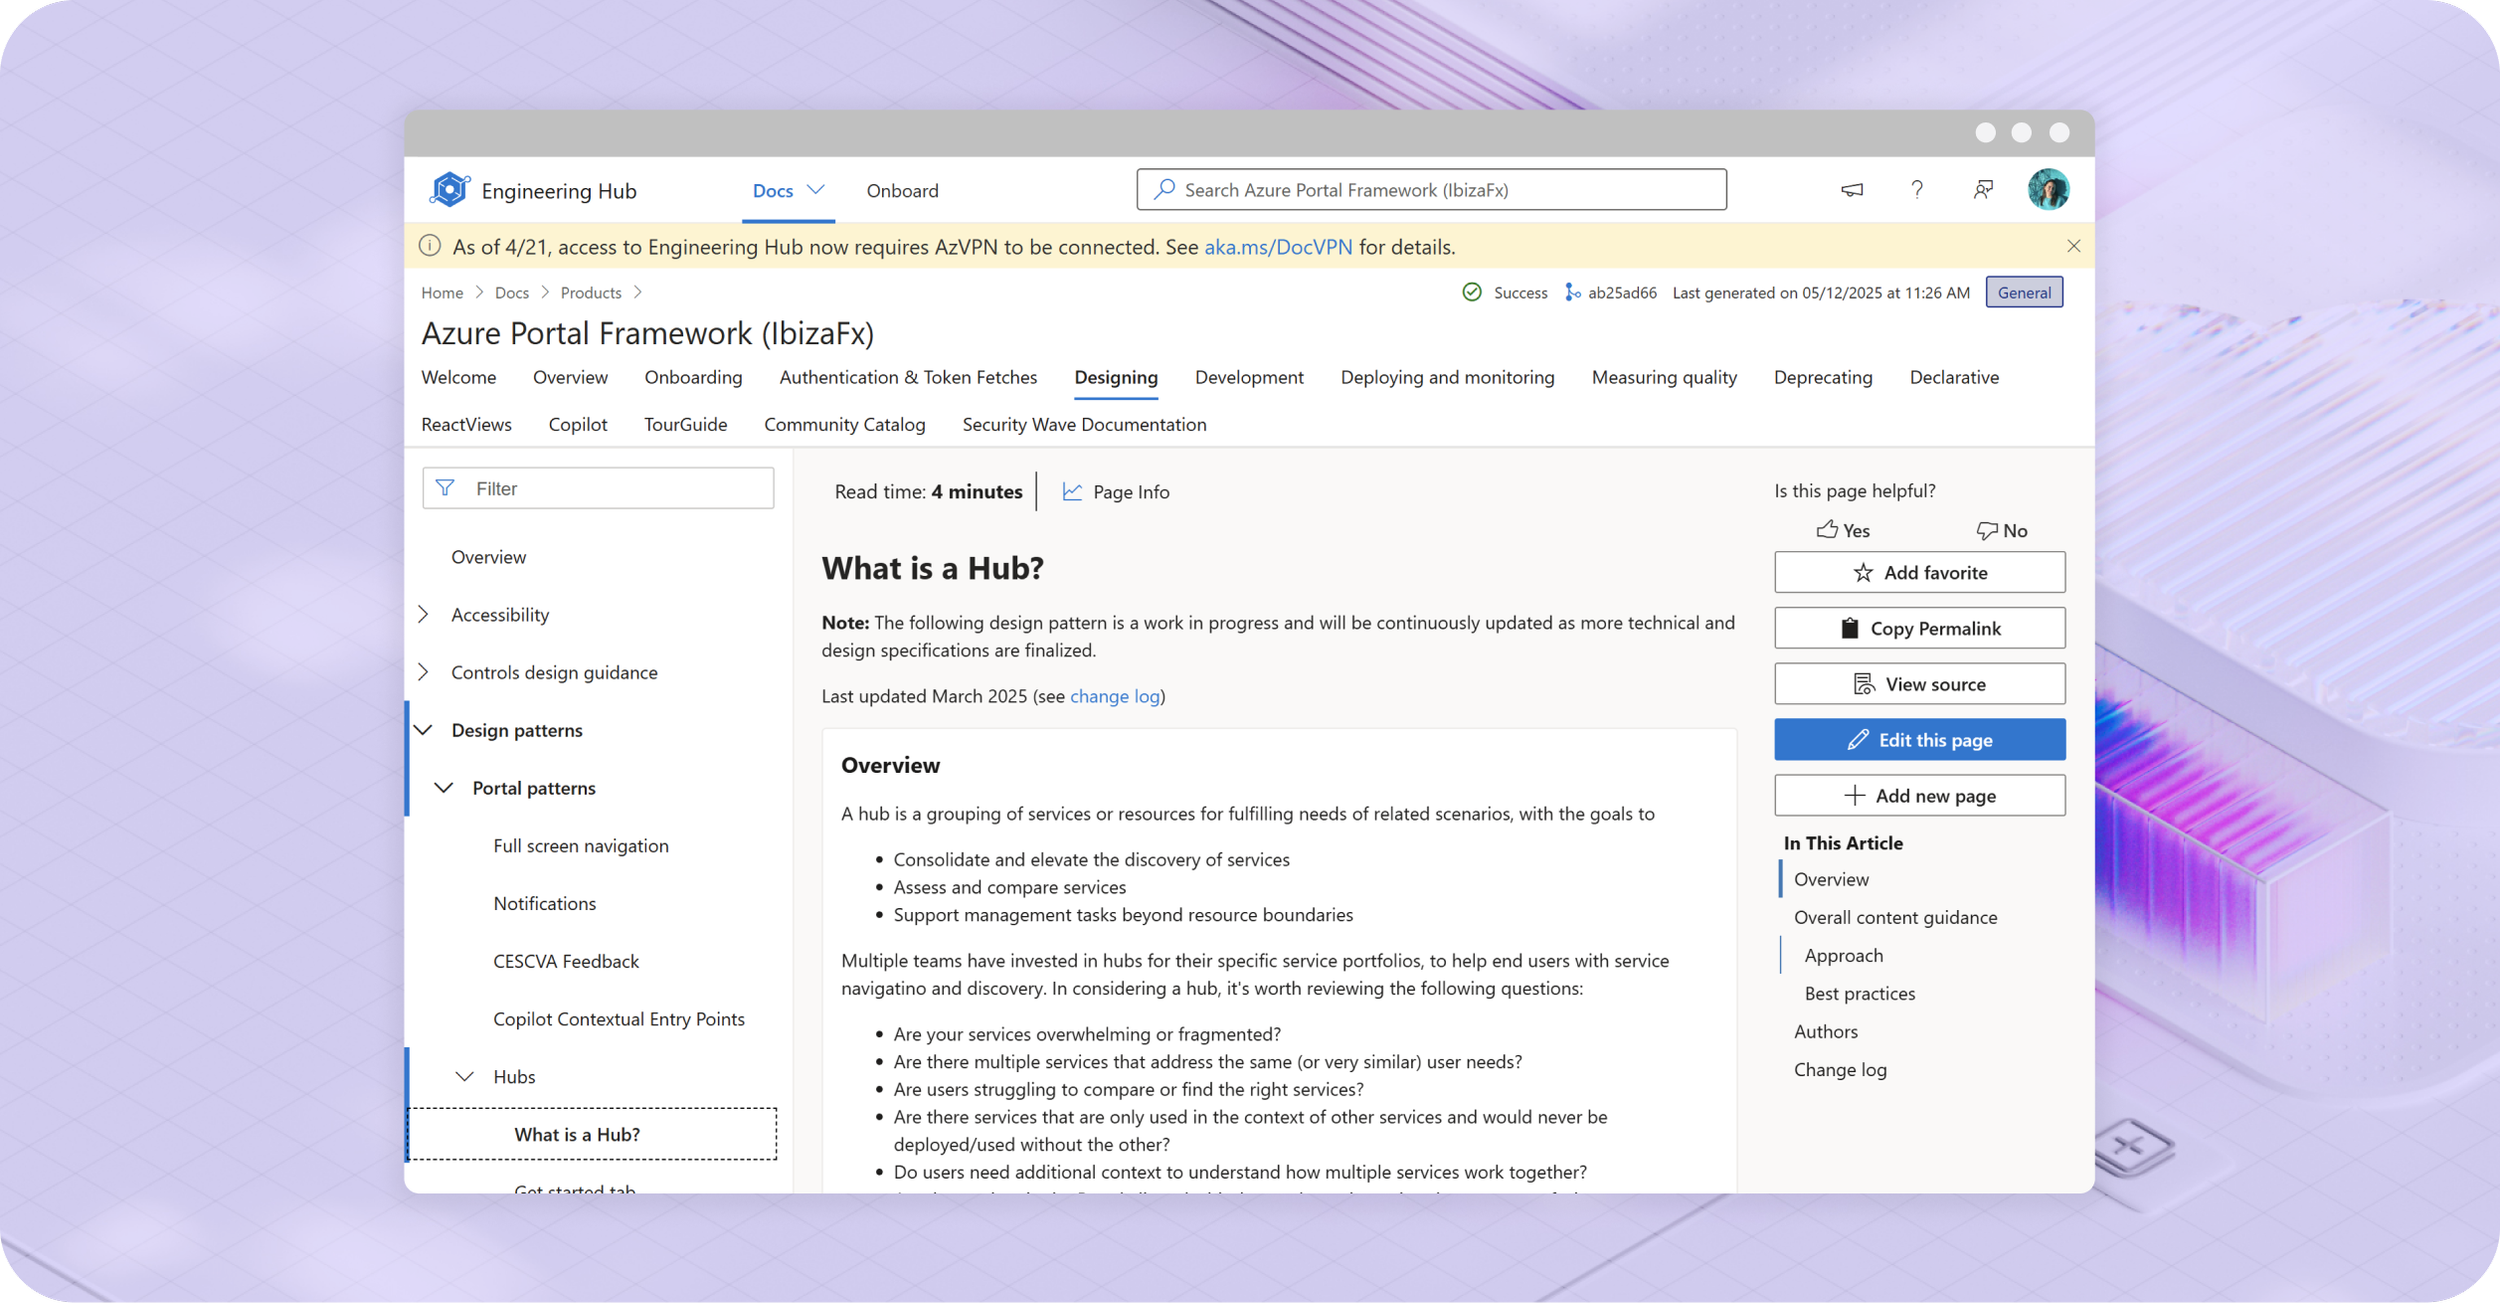Click the thumbs down No icon

(x=1986, y=530)
